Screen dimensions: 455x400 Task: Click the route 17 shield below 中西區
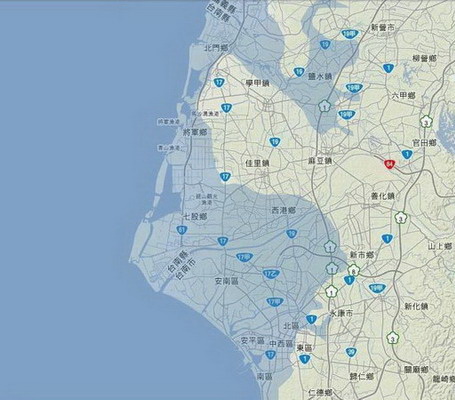(271, 355)
